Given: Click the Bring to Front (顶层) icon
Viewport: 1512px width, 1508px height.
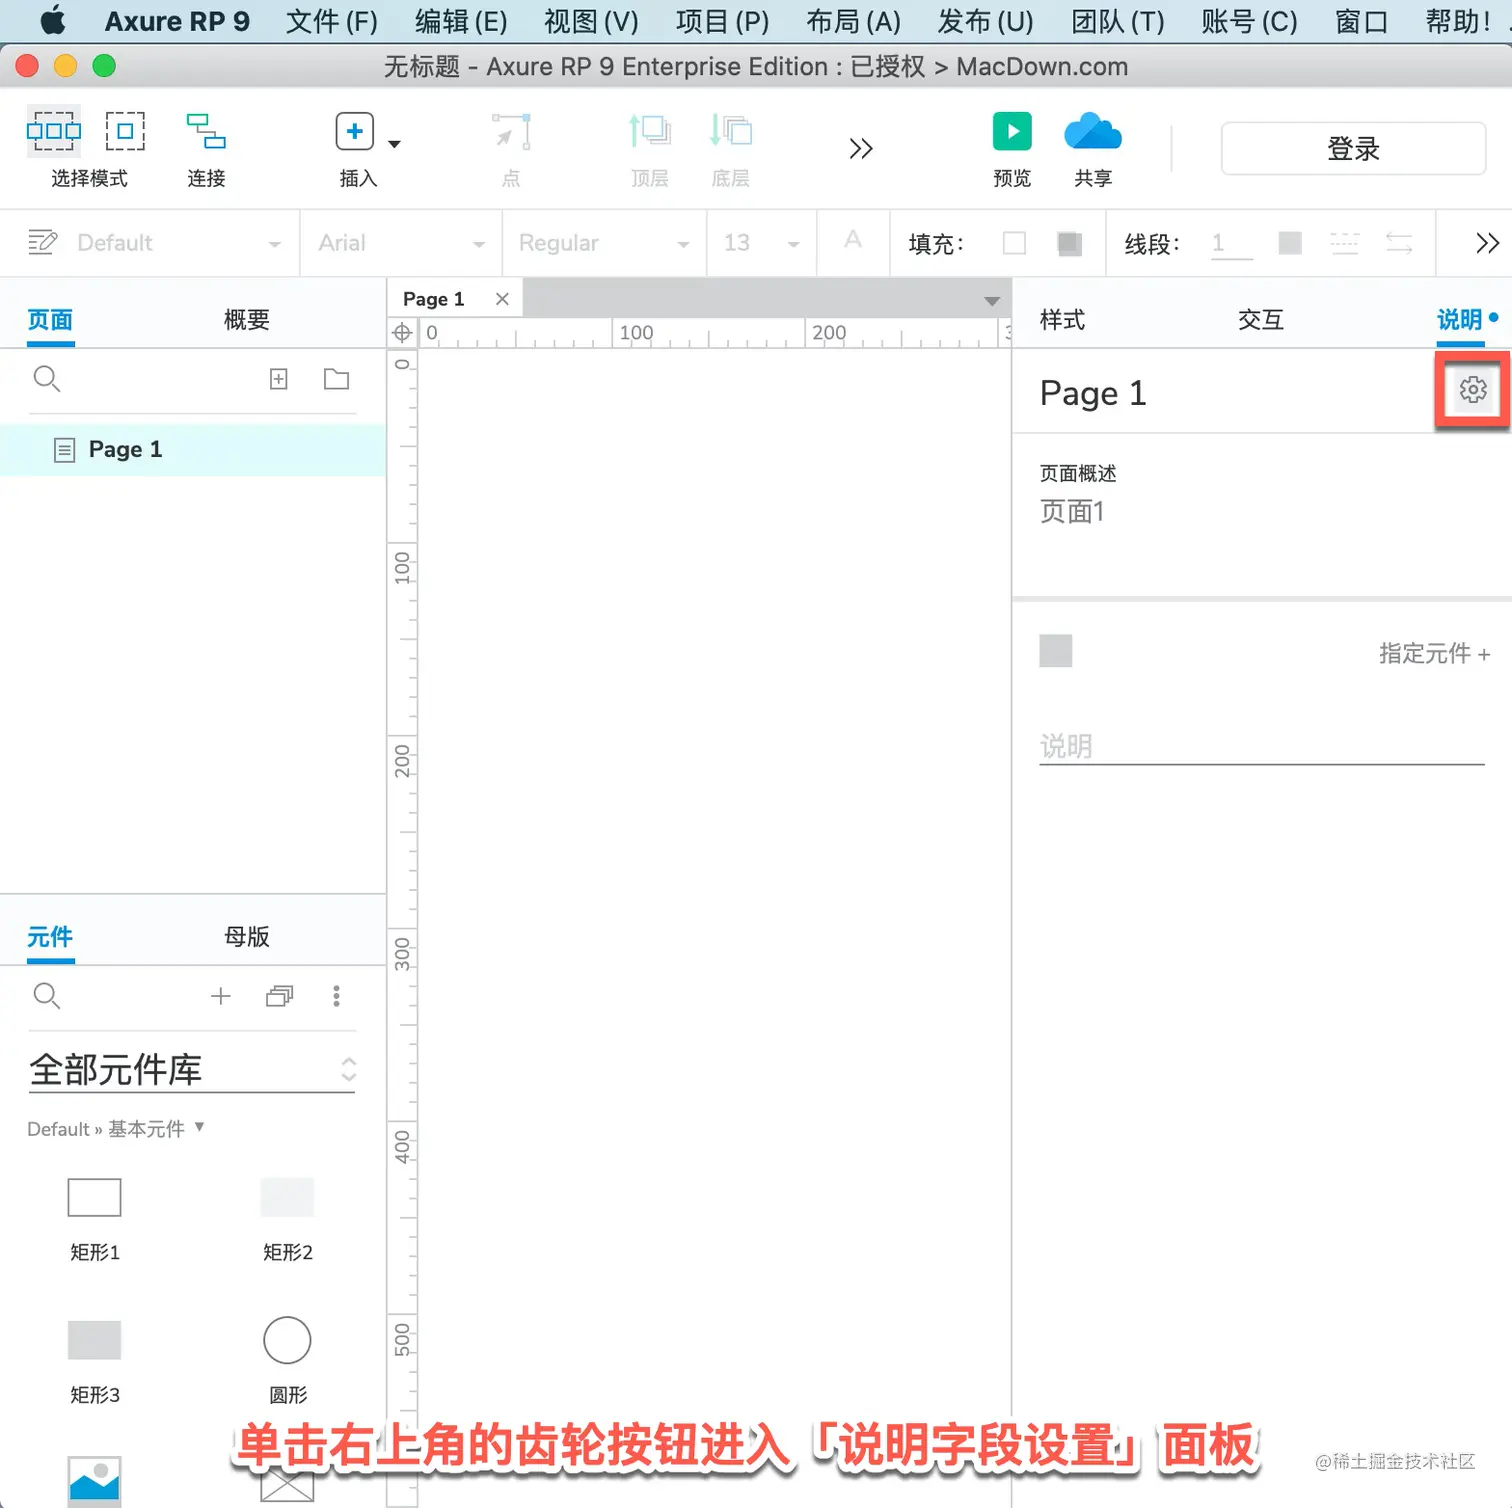Looking at the screenshot, I should [649, 131].
